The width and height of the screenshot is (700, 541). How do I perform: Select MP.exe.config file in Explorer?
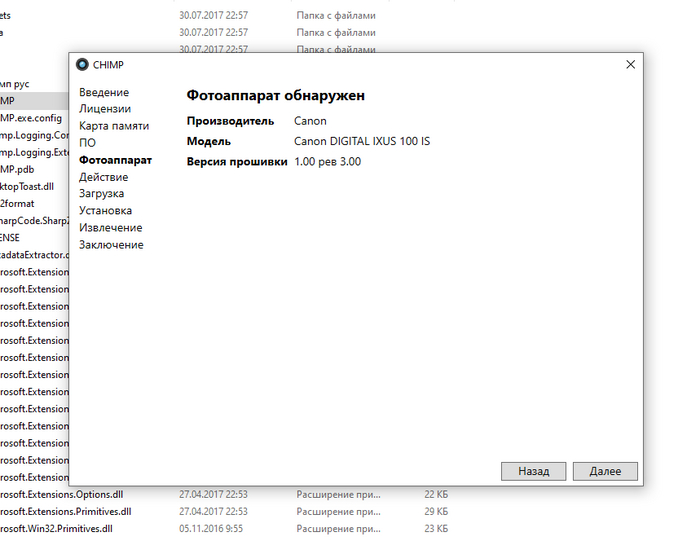click(31, 118)
